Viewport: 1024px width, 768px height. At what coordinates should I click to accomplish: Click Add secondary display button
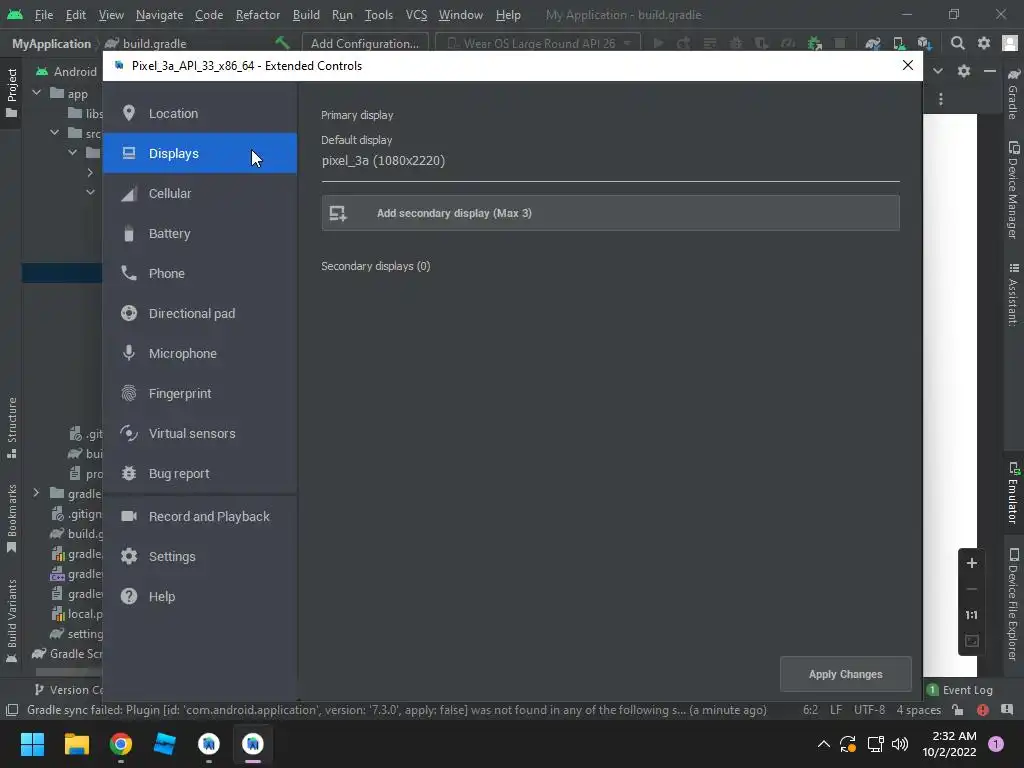[610, 213]
